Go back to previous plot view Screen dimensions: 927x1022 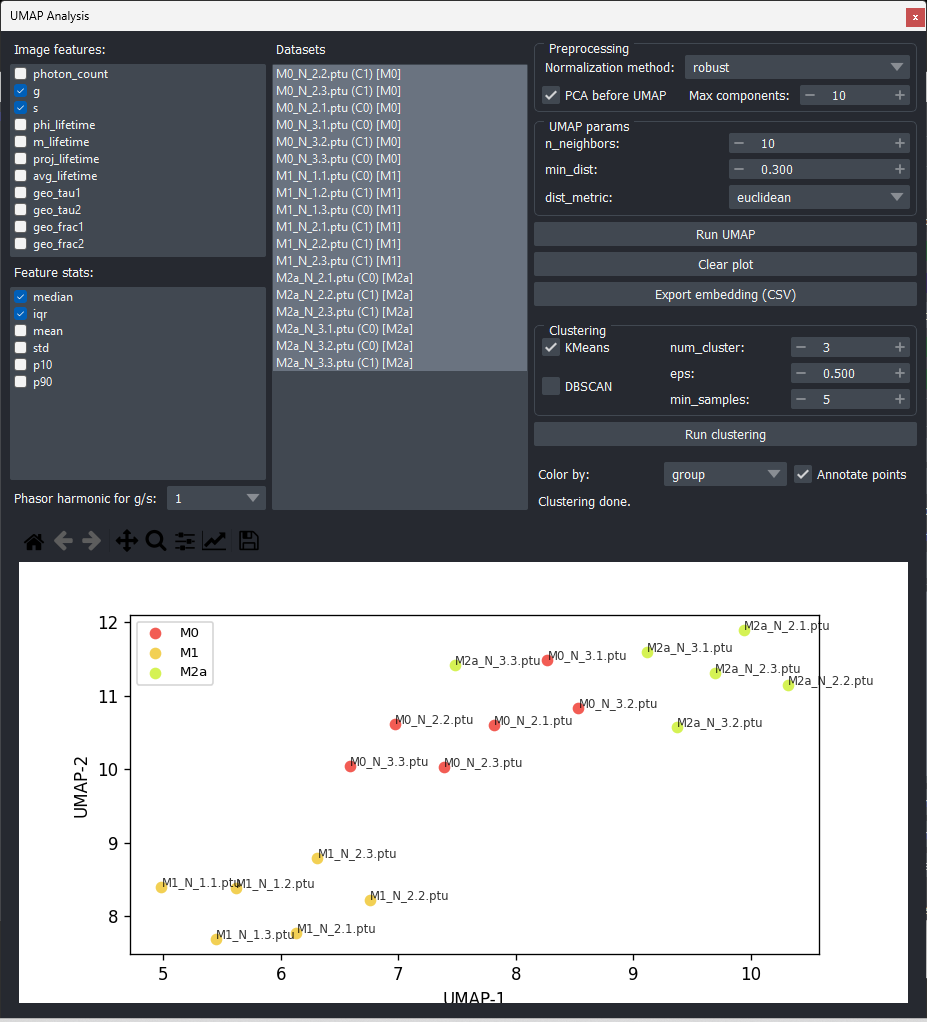click(62, 540)
